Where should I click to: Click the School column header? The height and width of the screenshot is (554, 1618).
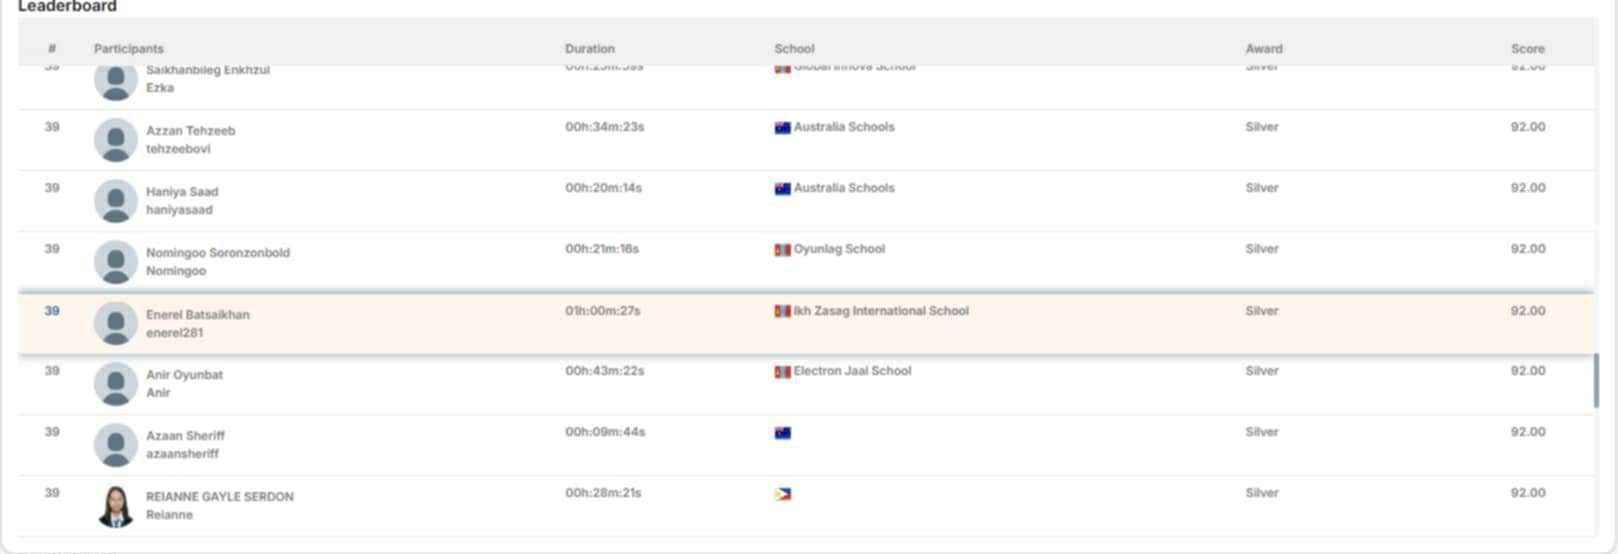pos(794,49)
